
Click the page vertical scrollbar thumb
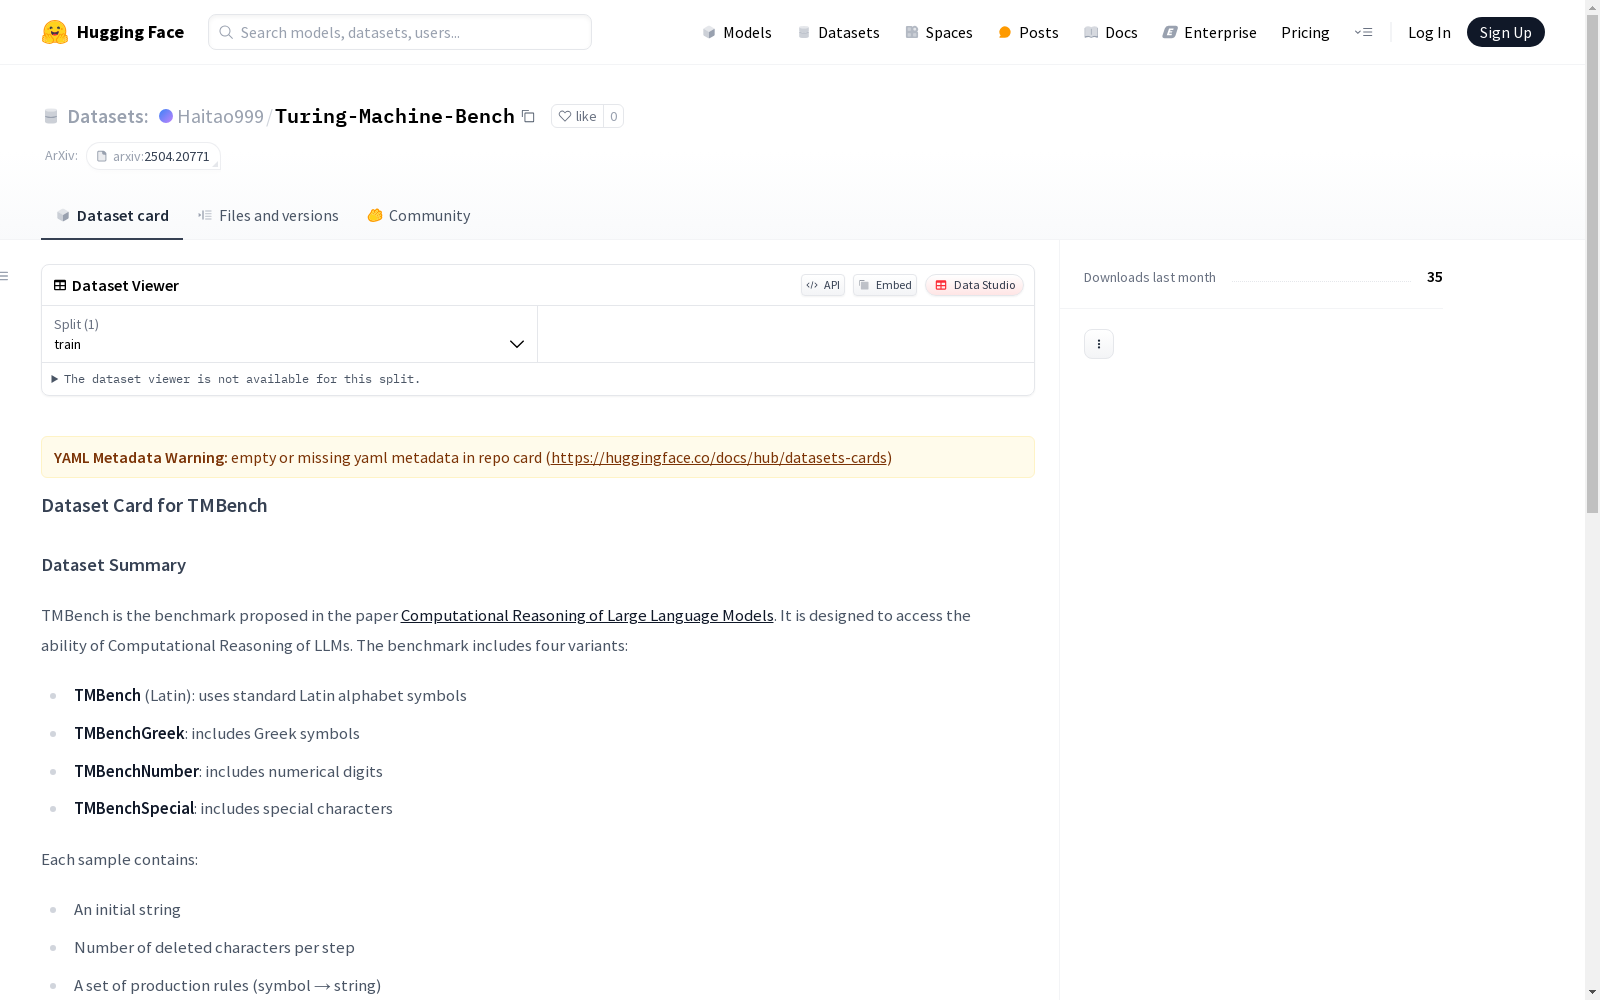coord(1592,265)
